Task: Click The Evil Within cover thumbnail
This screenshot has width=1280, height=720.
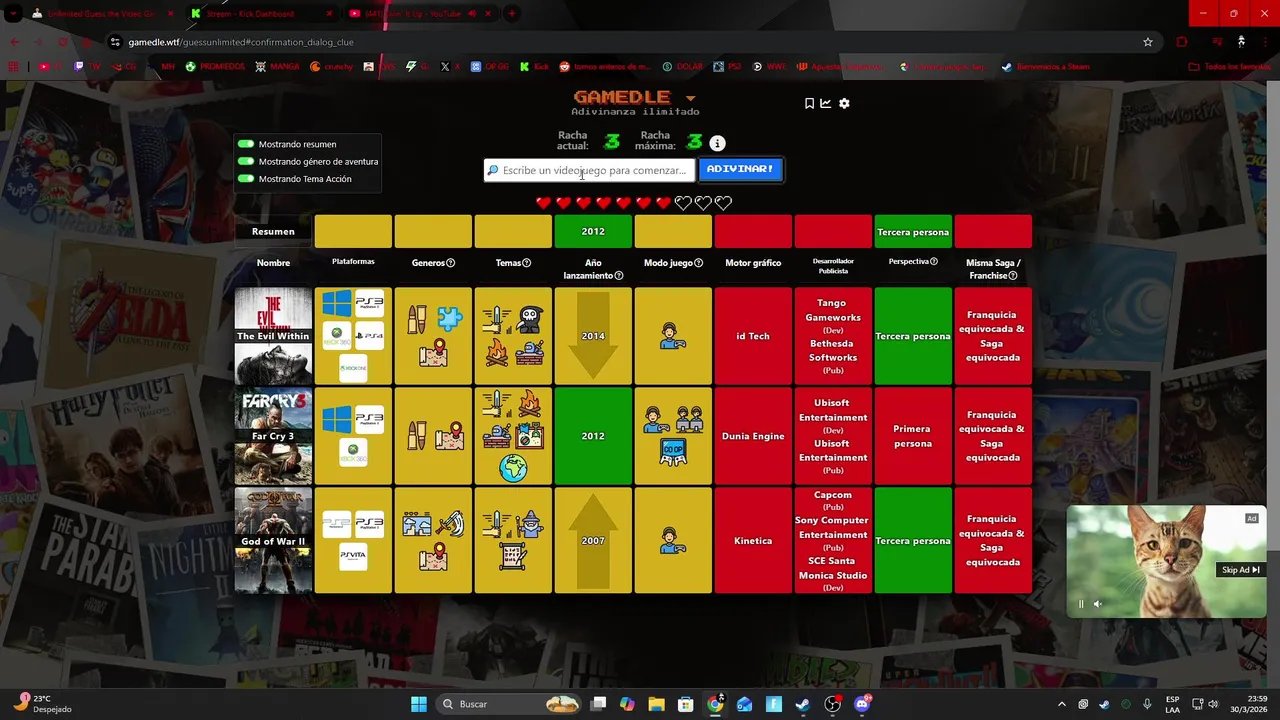Action: coord(273,336)
